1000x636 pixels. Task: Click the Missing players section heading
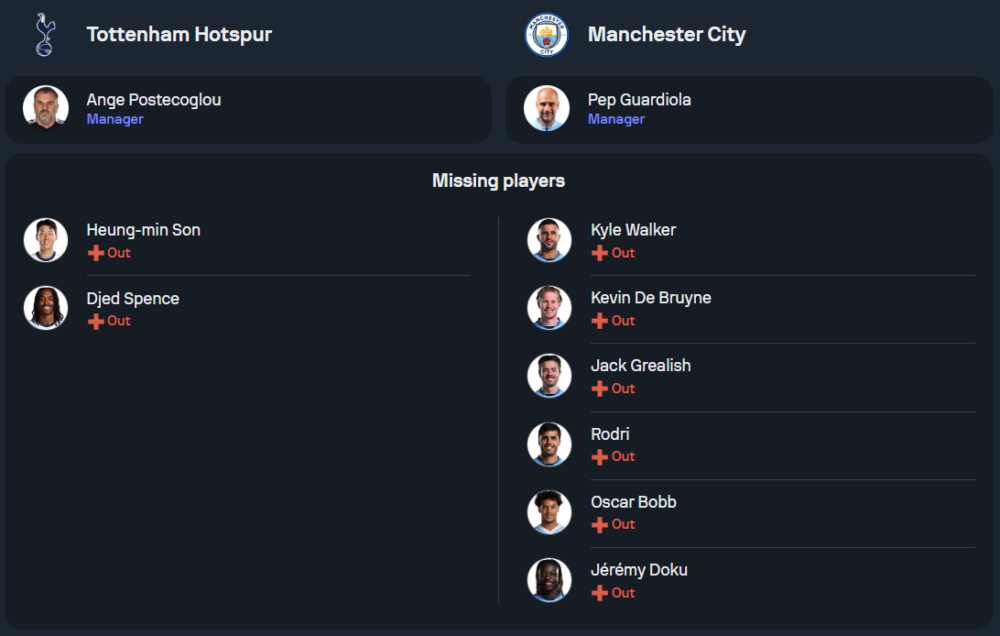point(498,181)
